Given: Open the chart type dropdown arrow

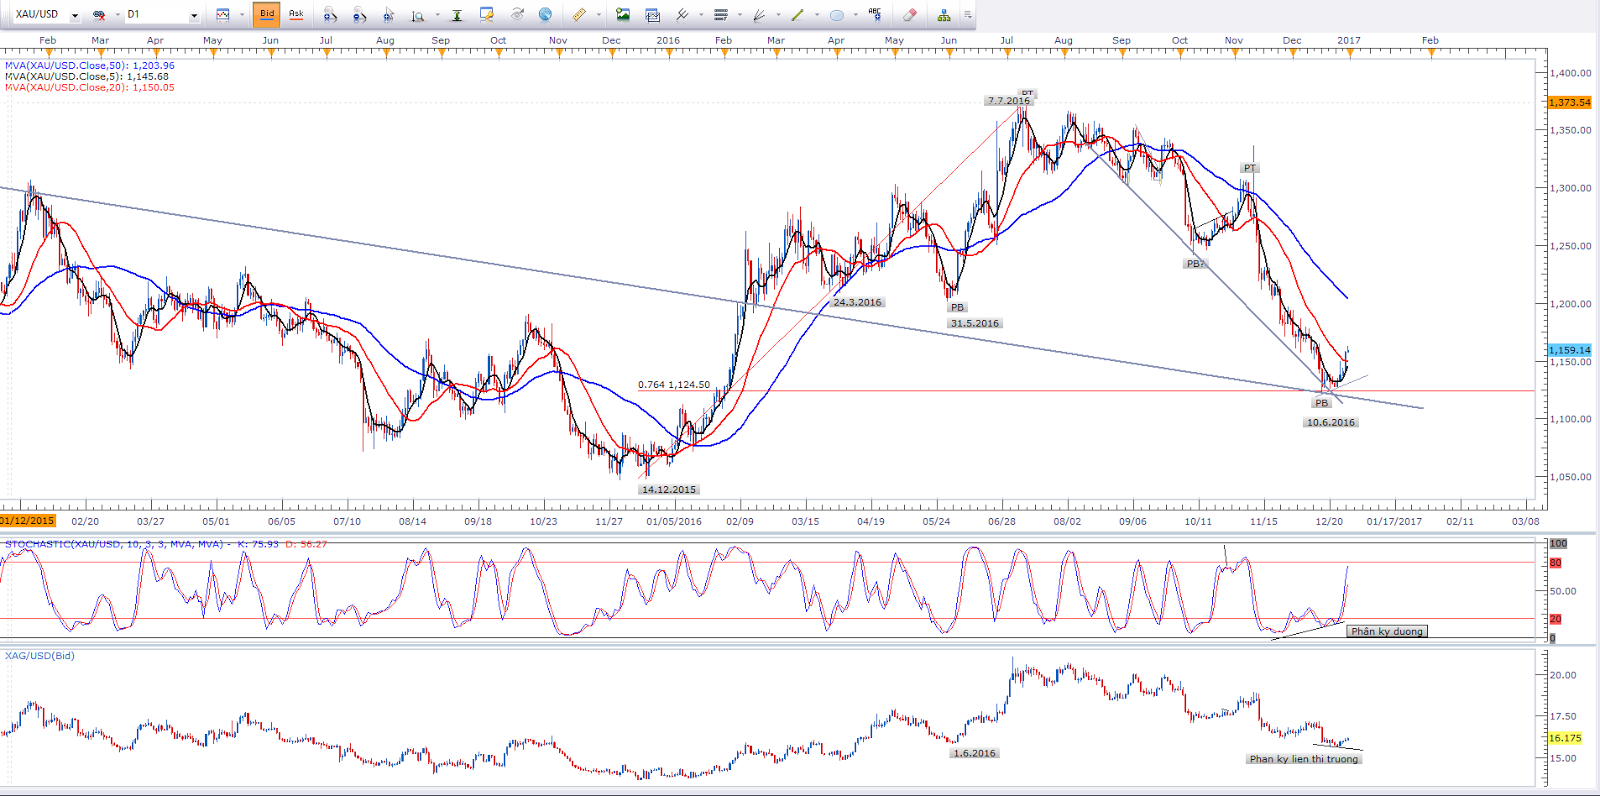Looking at the screenshot, I should click(241, 15).
